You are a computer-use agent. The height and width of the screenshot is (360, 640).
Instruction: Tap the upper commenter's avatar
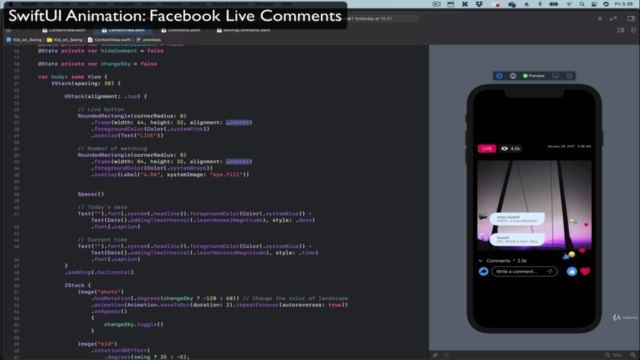(x=483, y=217)
